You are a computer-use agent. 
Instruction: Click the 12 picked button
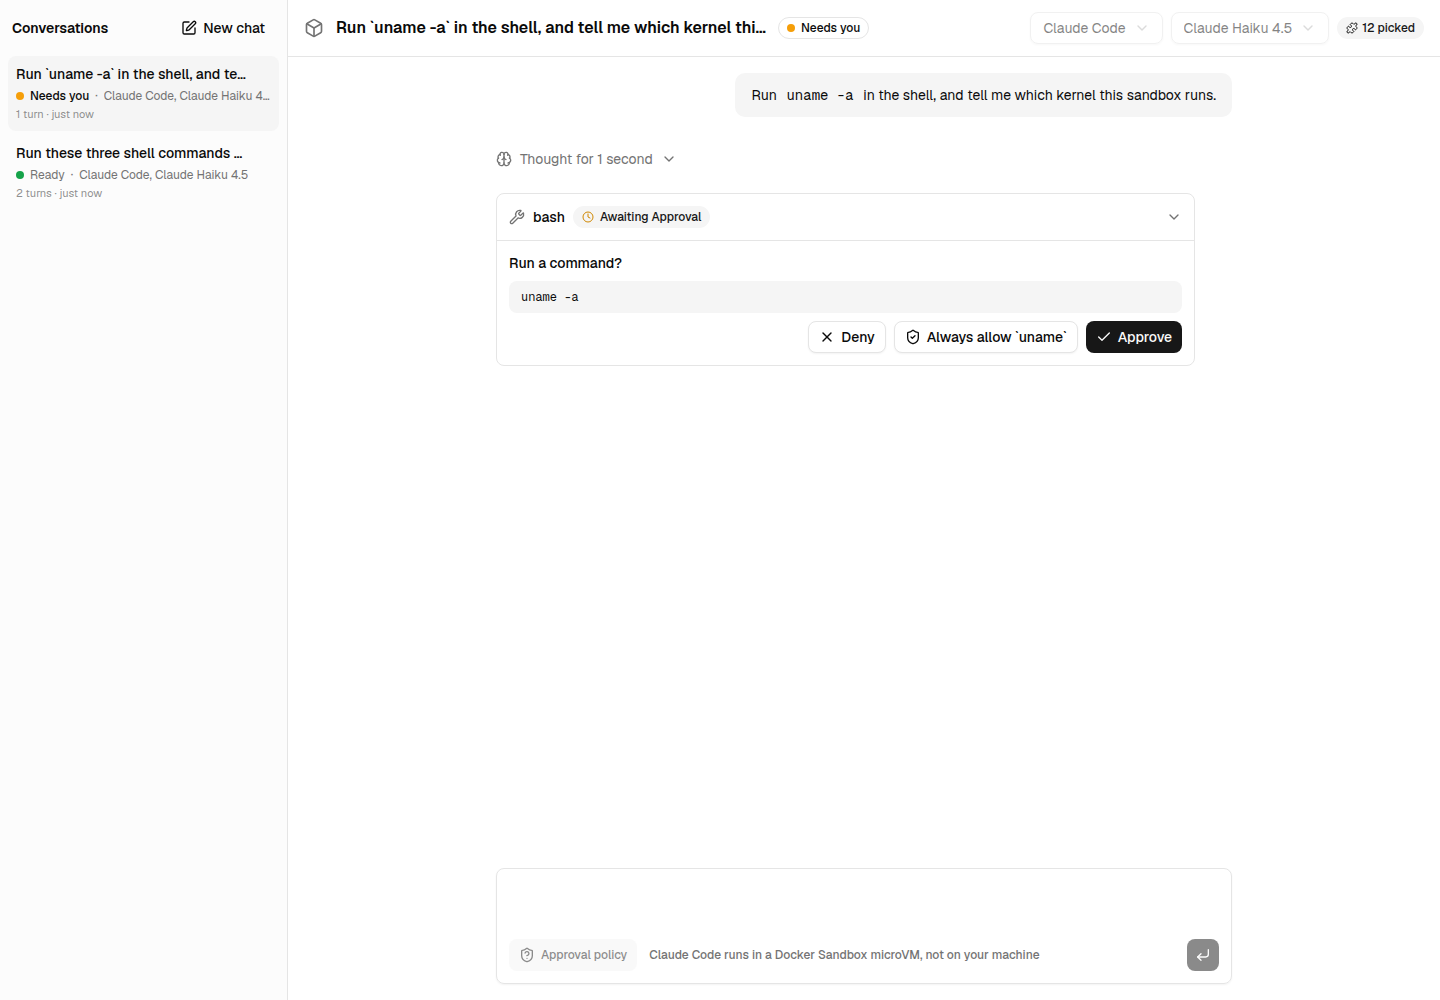click(x=1380, y=28)
